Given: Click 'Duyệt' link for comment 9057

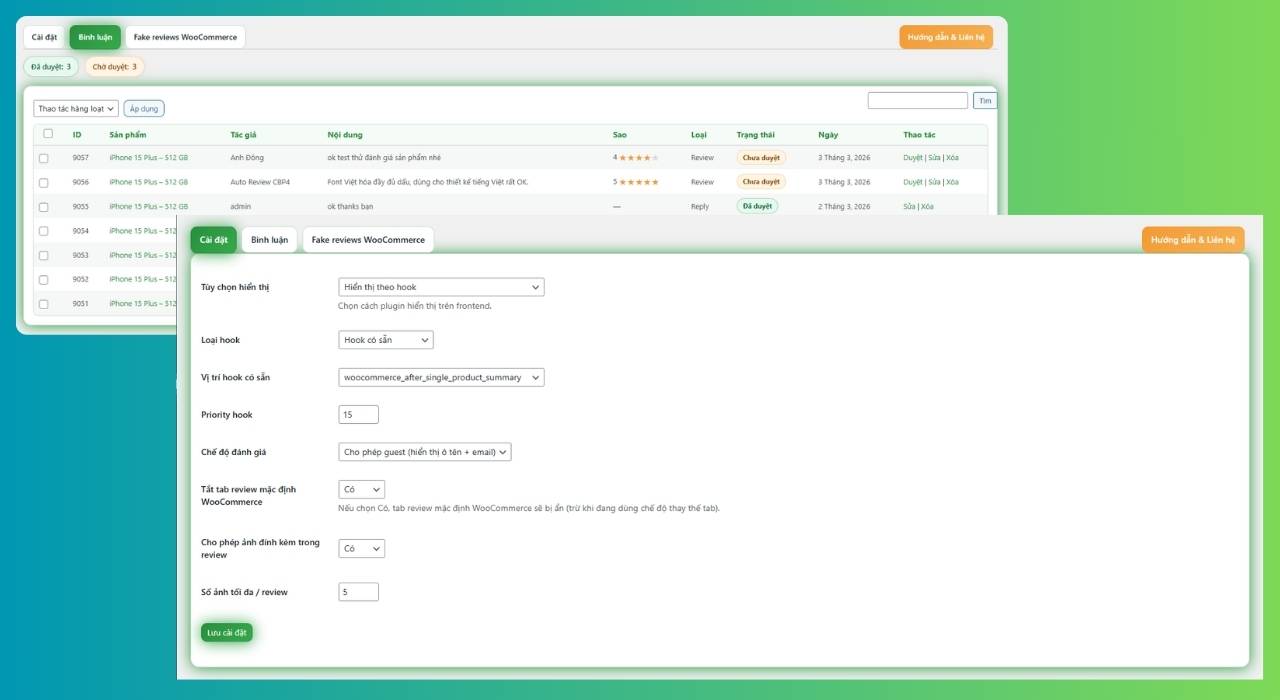Looking at the screenshot, I should pos(912,158).
